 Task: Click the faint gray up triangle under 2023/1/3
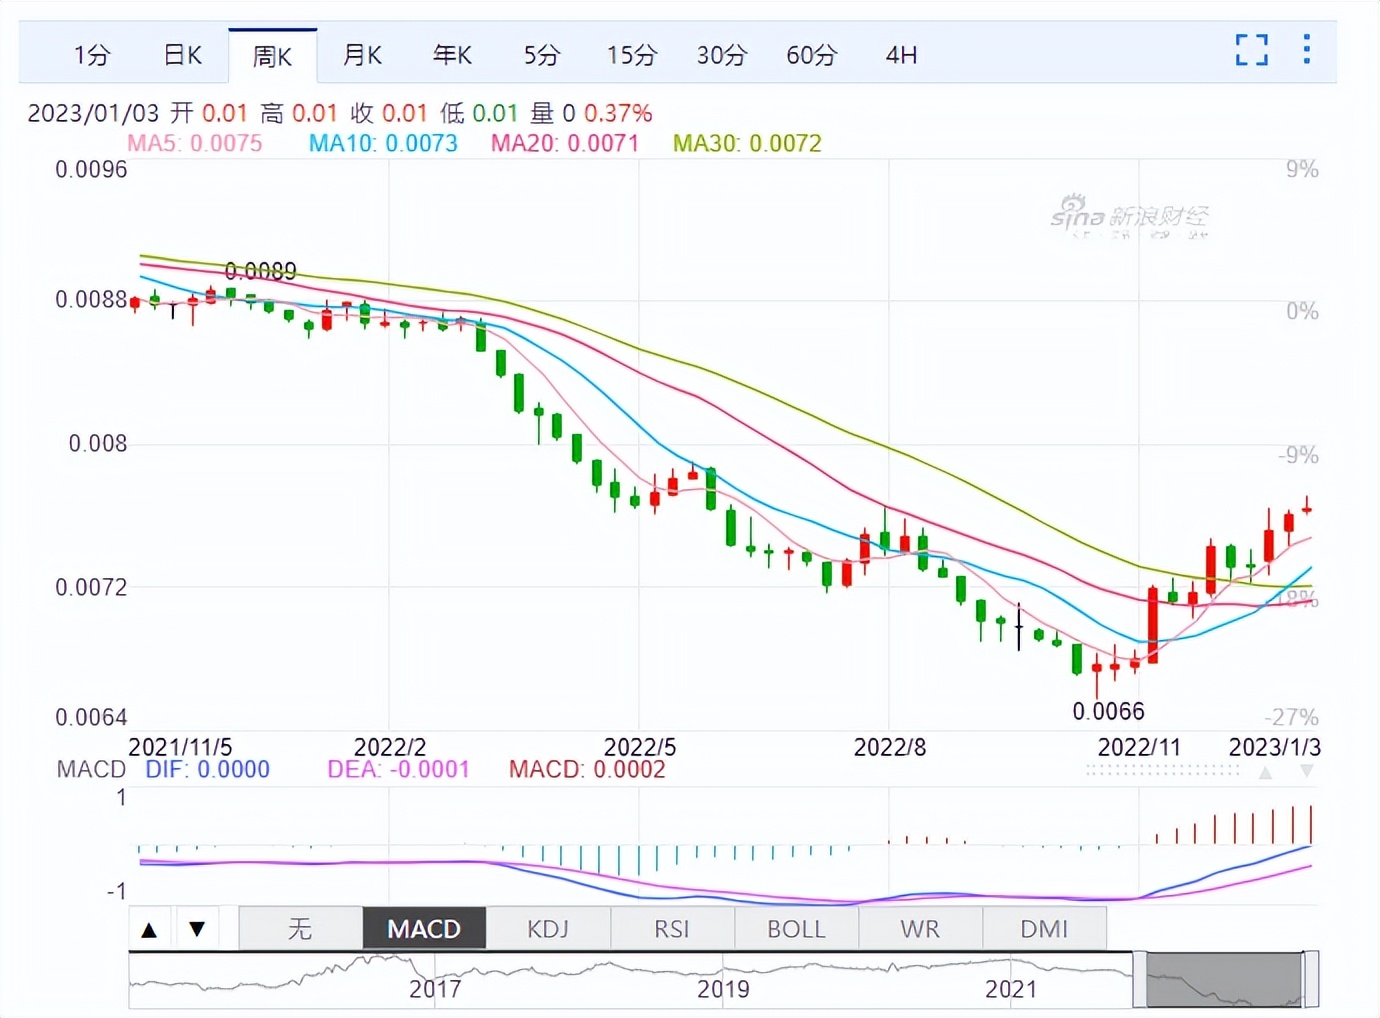1265,772
